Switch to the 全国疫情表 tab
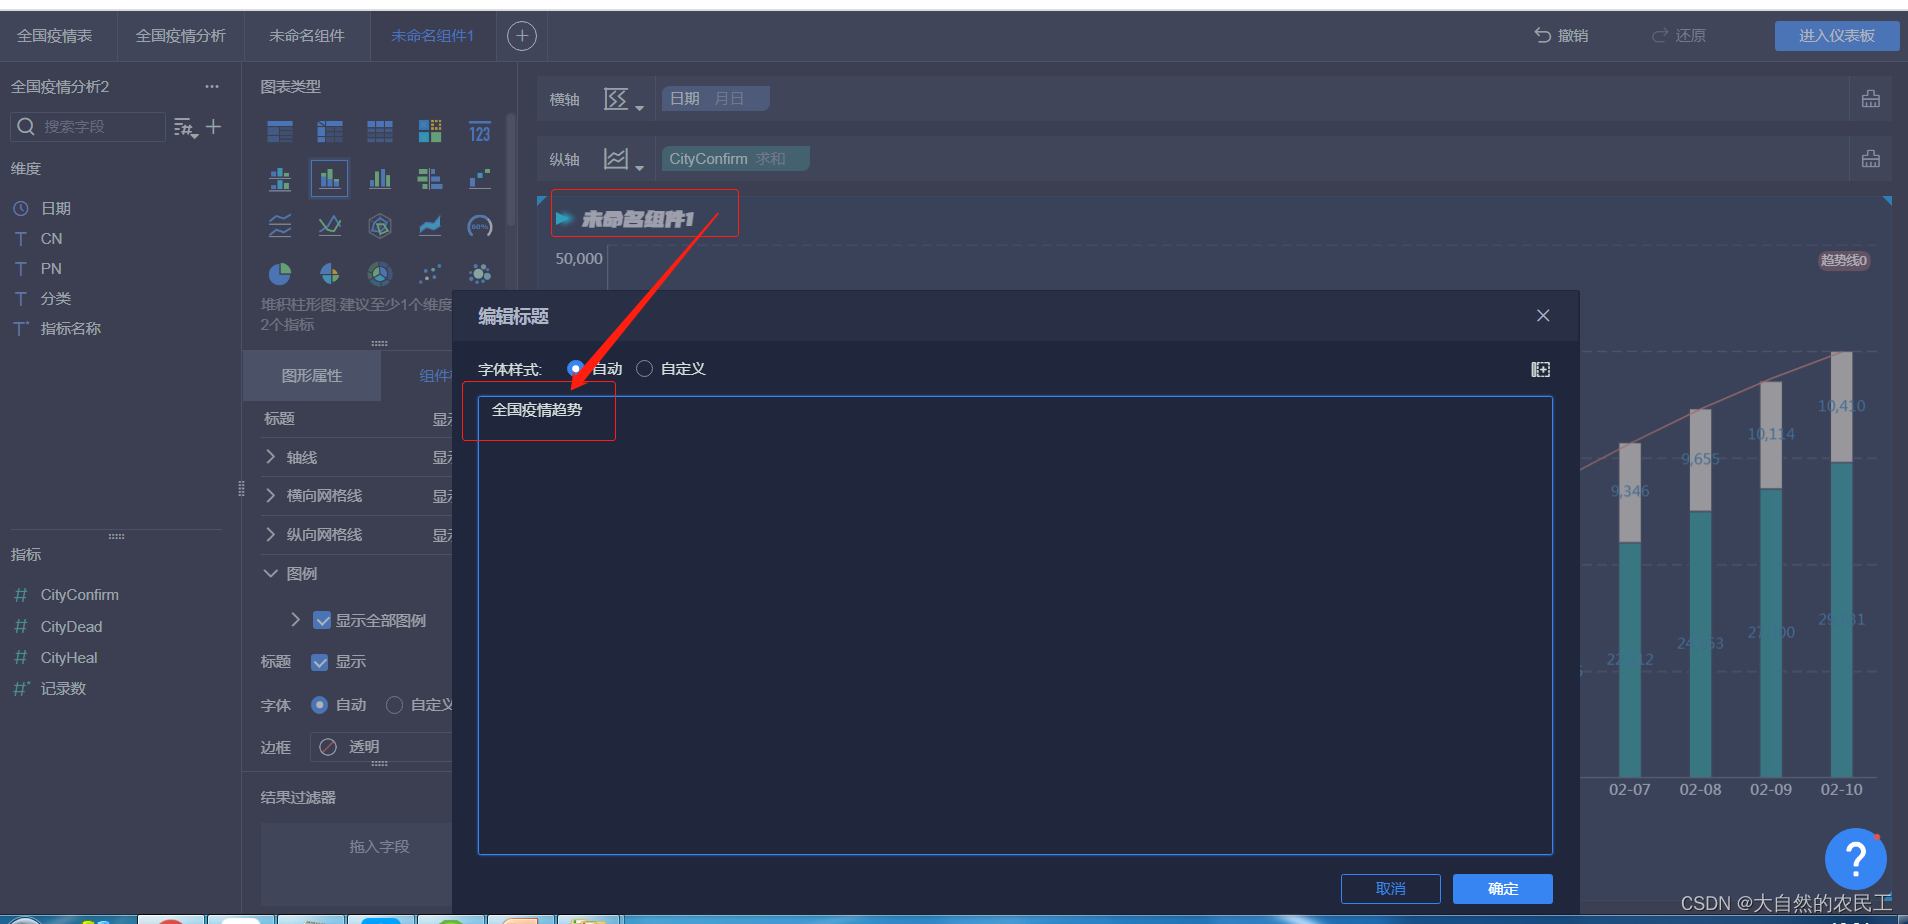 [x=54, y=36]
